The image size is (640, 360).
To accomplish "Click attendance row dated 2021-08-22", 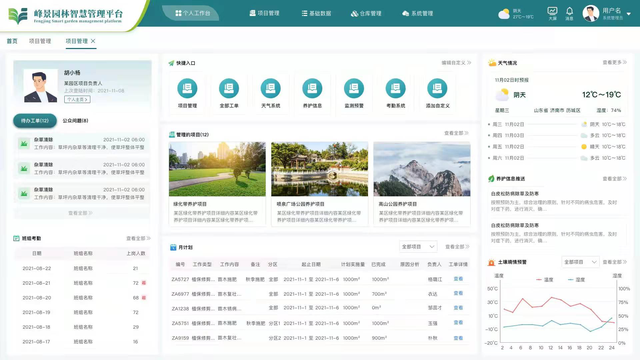I will point(82,268).
